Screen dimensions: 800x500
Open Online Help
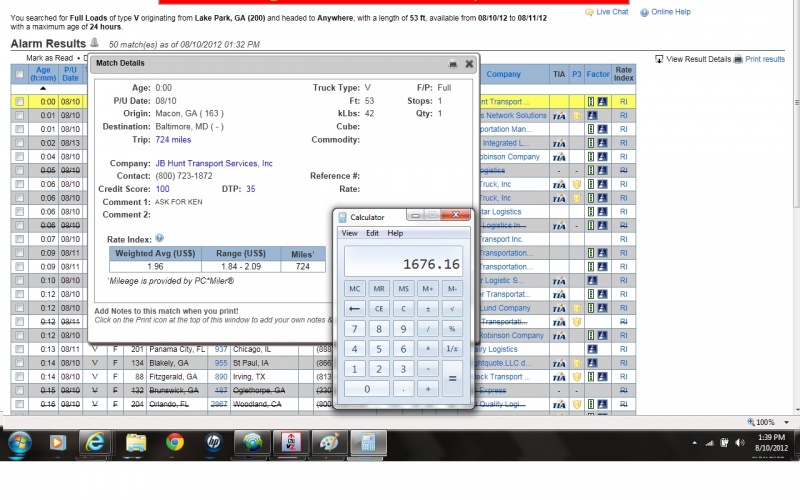click(665, 12)
